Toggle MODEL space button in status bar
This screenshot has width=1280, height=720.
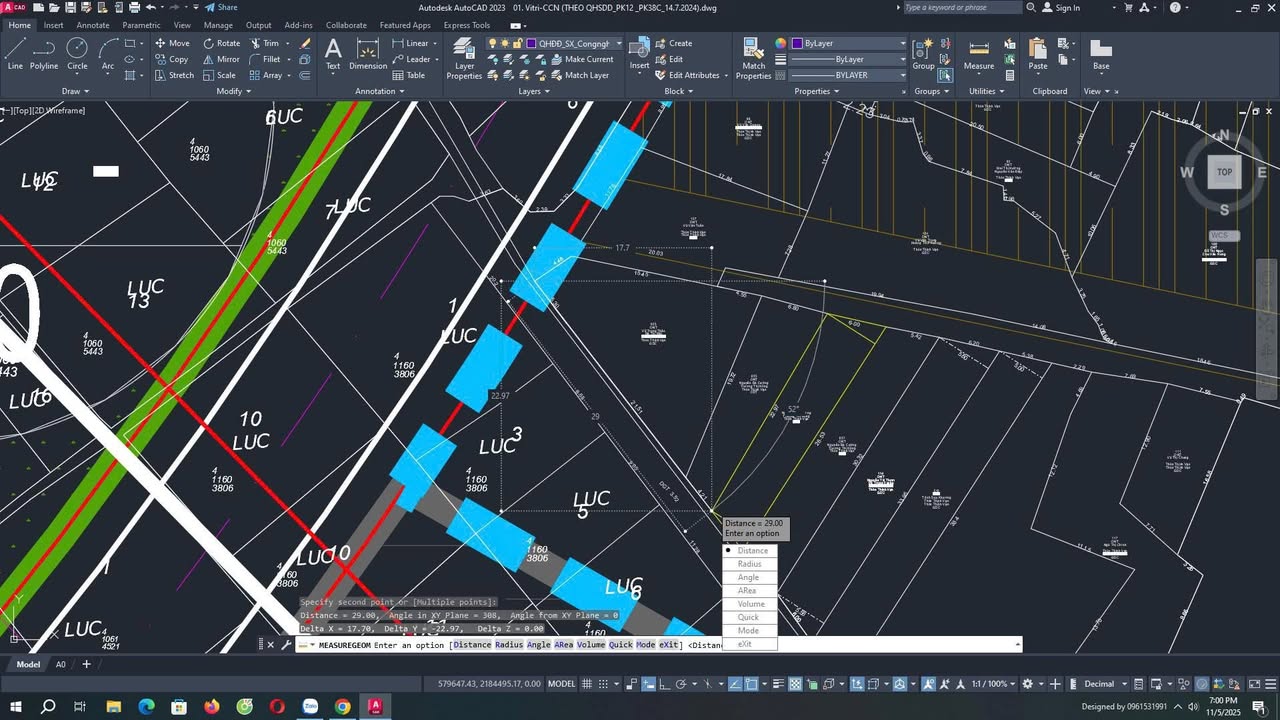click(561, 684)
